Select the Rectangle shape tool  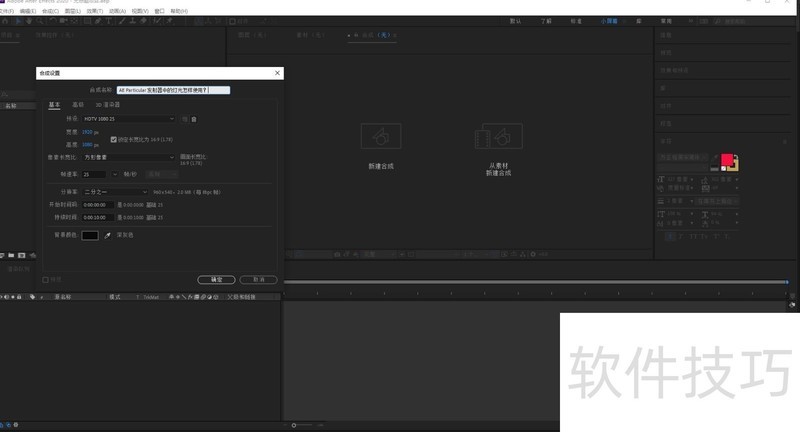(87, 21)
